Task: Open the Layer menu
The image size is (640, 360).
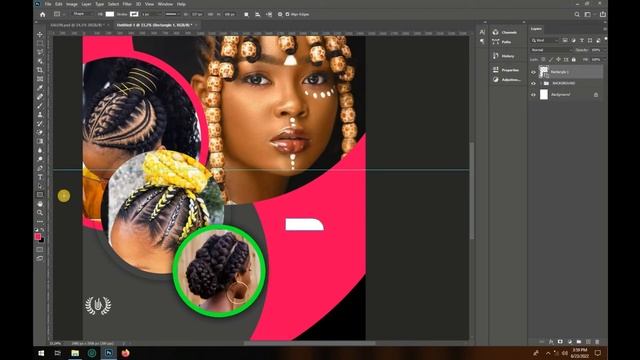Action: pos(86,4)
